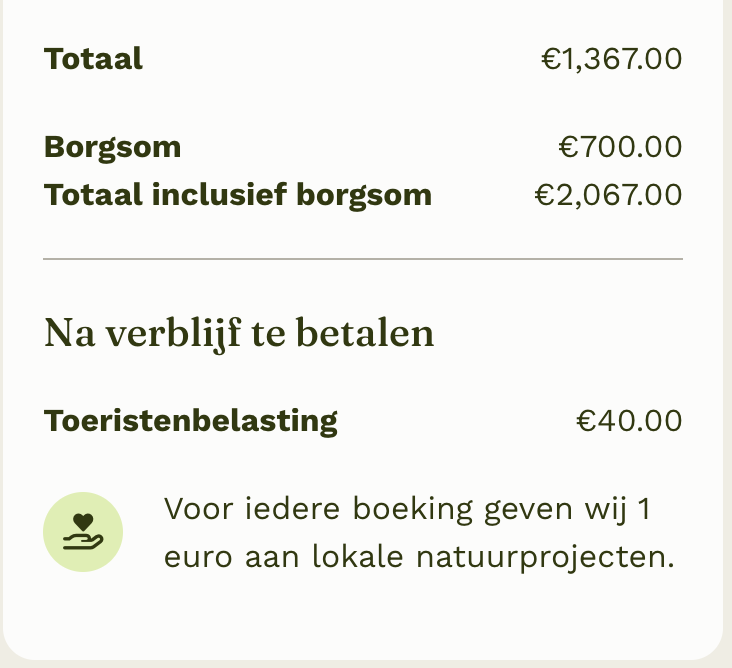
Task: Select the Totaal inclusief borgsom label
Action: coord(238,195)
